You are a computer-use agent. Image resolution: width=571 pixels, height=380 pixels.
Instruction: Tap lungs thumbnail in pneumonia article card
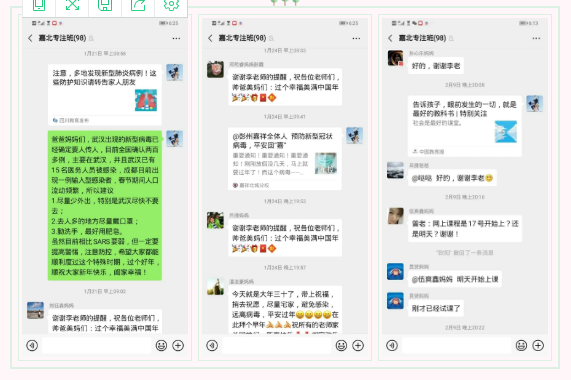click(x=146, y=100)
